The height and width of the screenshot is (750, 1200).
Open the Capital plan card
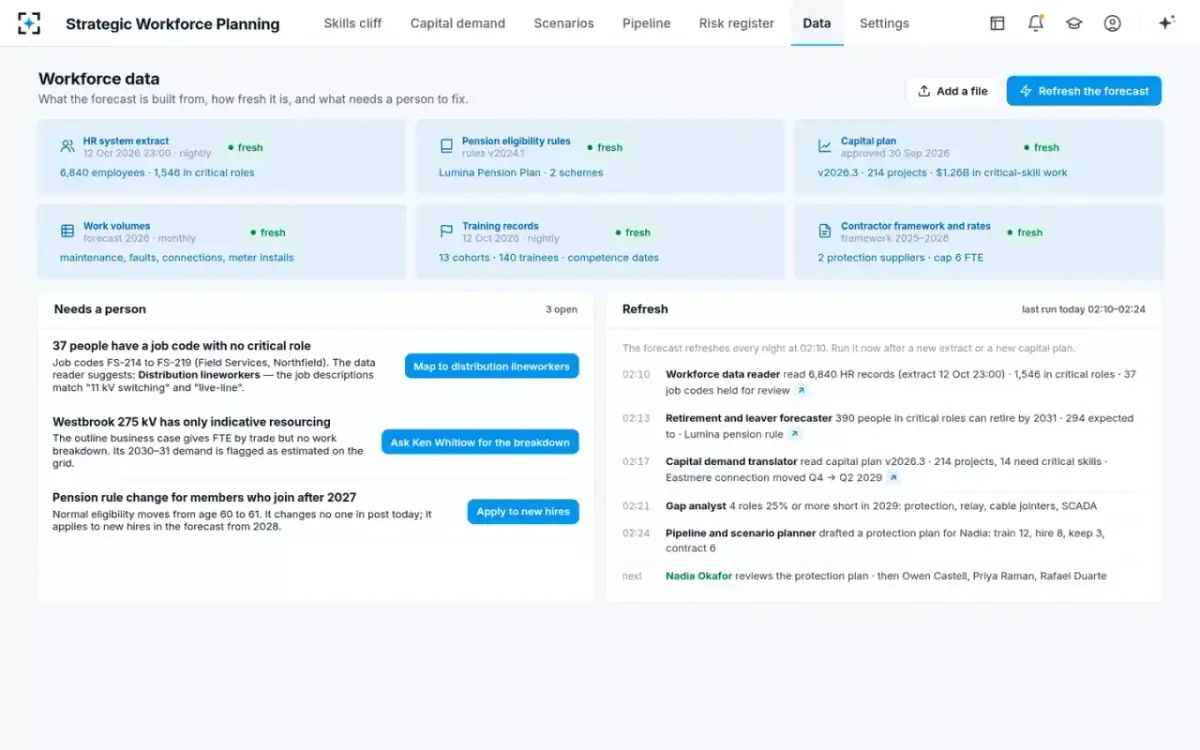coord(979,157)
